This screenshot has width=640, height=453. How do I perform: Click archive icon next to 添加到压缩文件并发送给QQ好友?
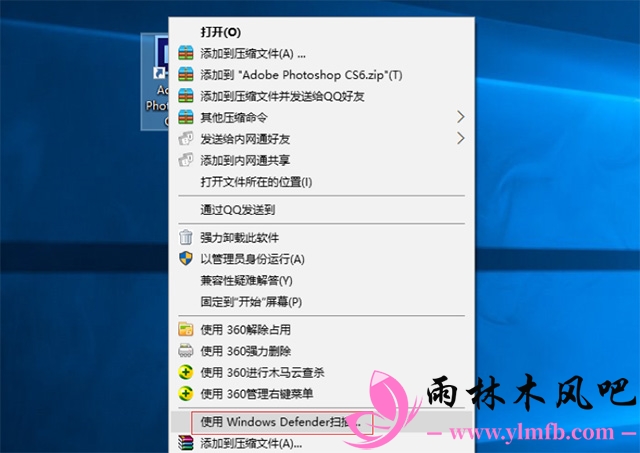click(x=186, y=96)
